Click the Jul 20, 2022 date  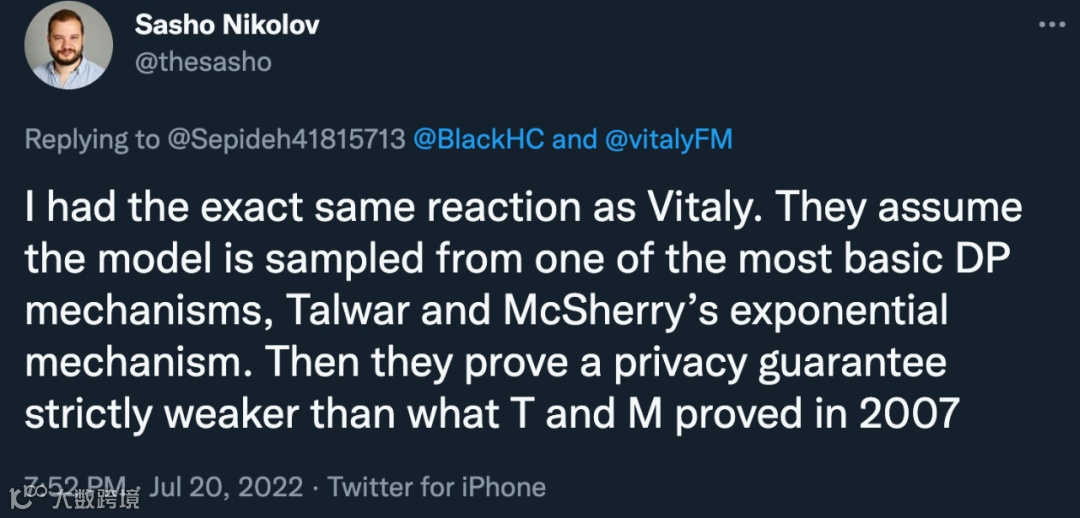point(226,487)
